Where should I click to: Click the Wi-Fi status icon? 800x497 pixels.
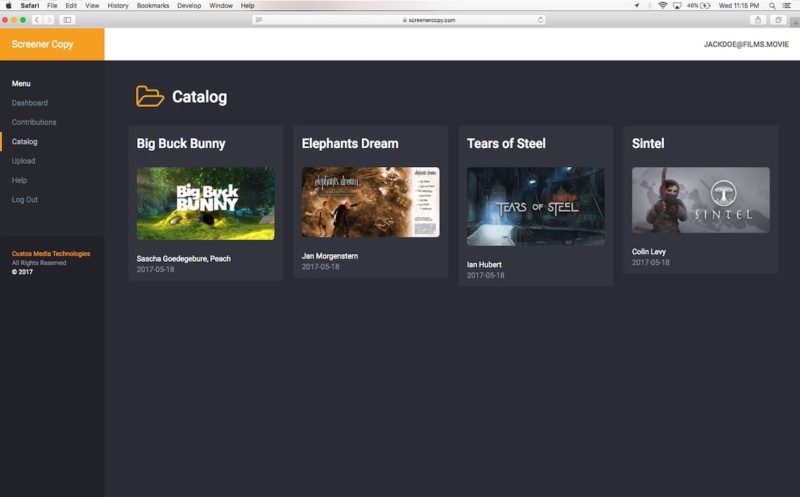(x=663, y=6)
